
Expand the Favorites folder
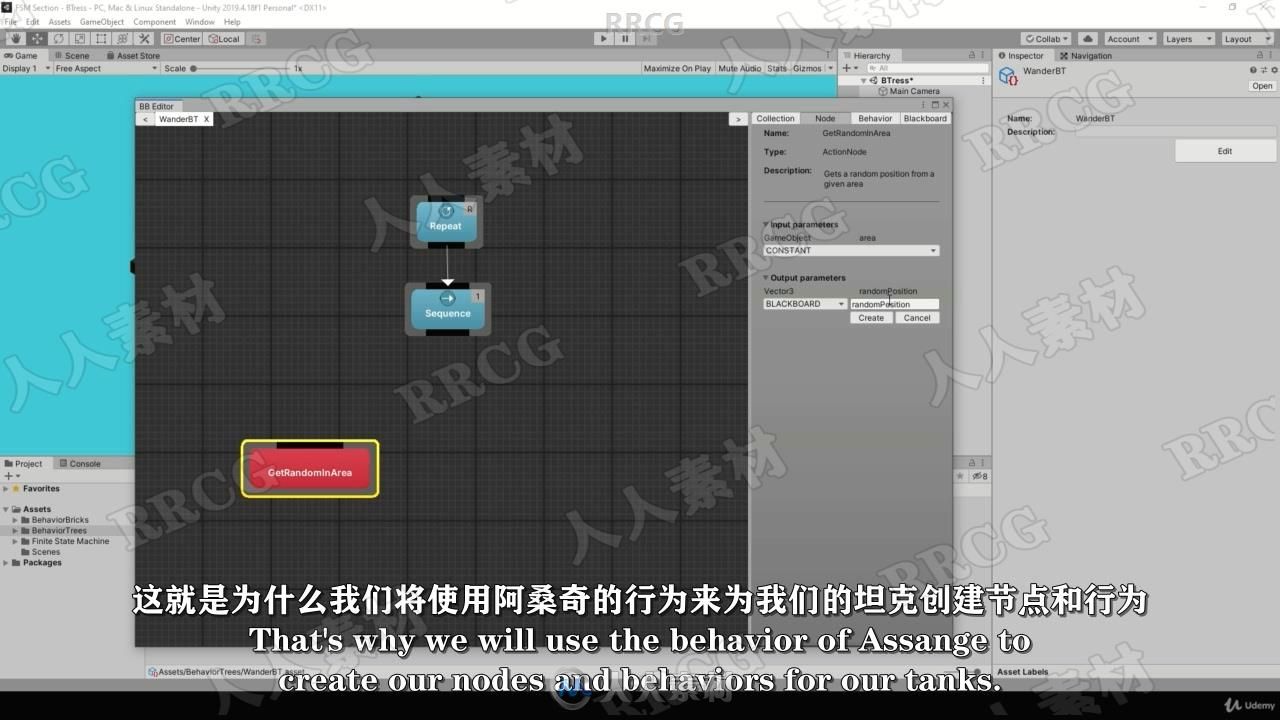click(6, 489)
